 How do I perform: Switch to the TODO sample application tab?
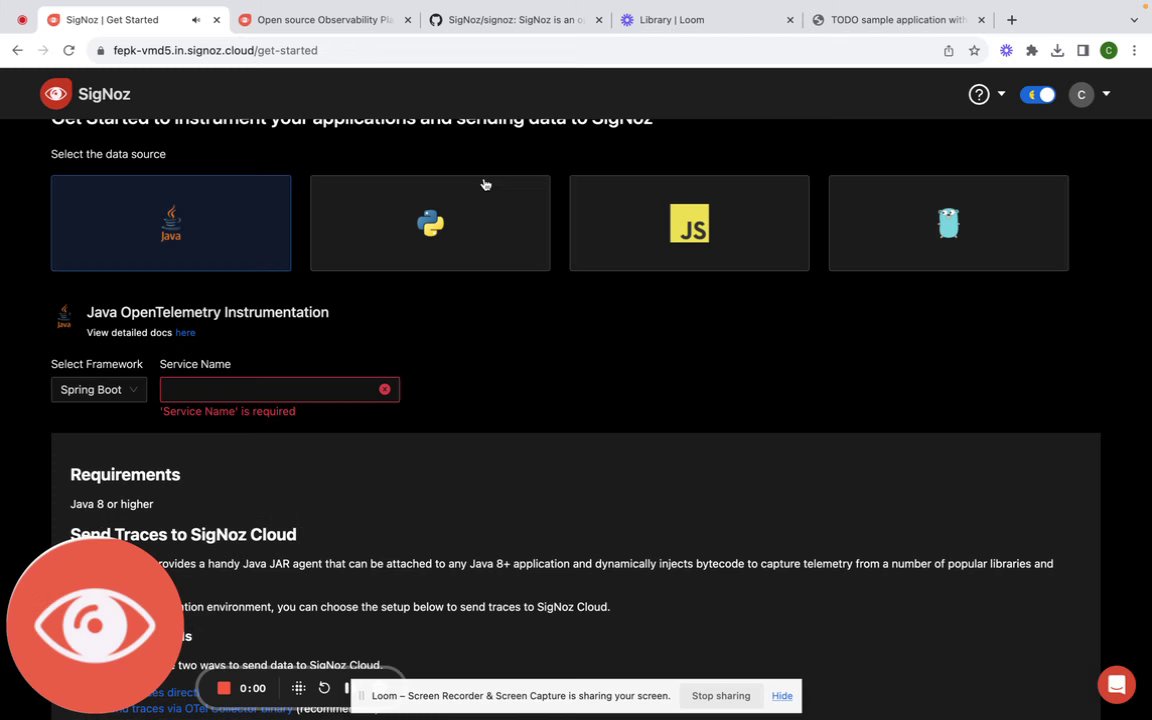898,20
